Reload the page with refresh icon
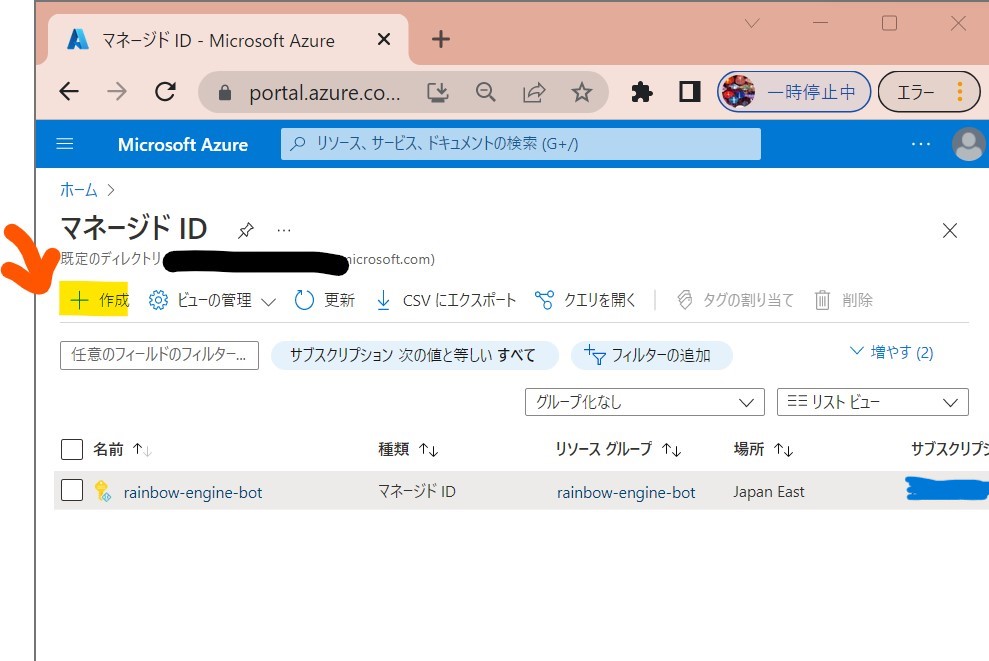Image resolution: width=989 pixels, height=661 pixels. (x=165, y=92)
